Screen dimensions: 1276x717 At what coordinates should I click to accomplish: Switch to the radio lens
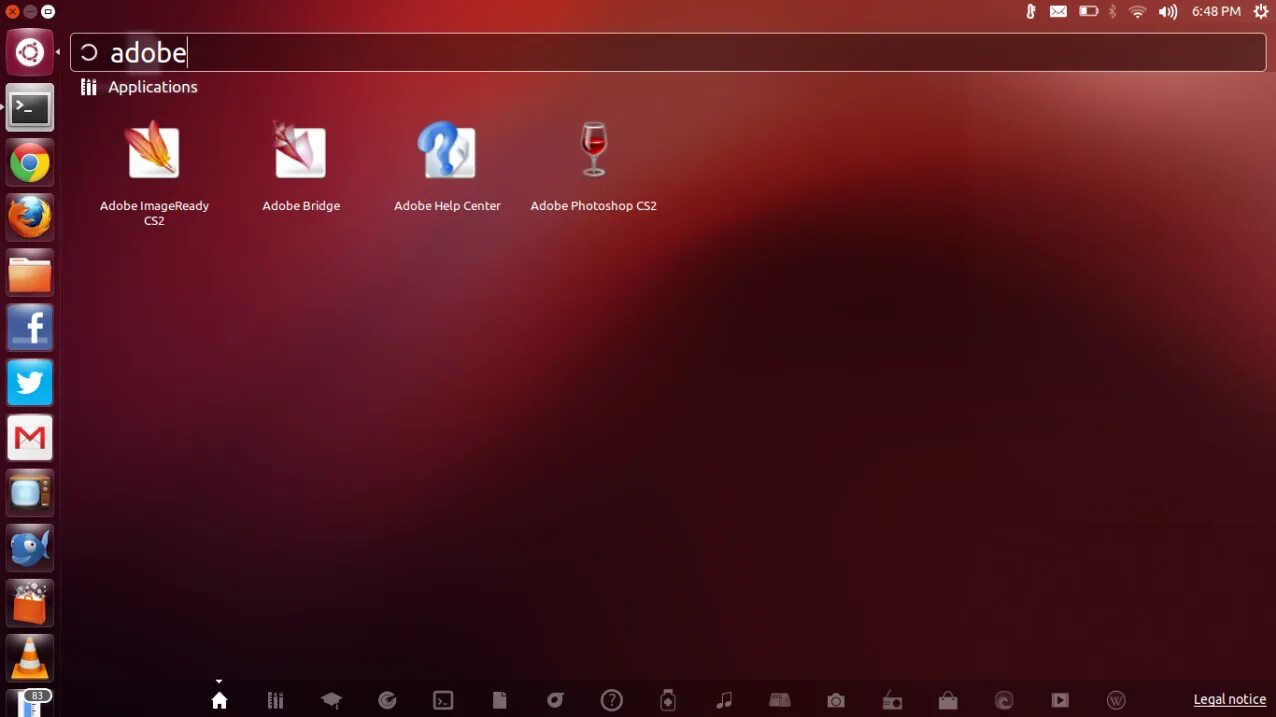[892, 700]
